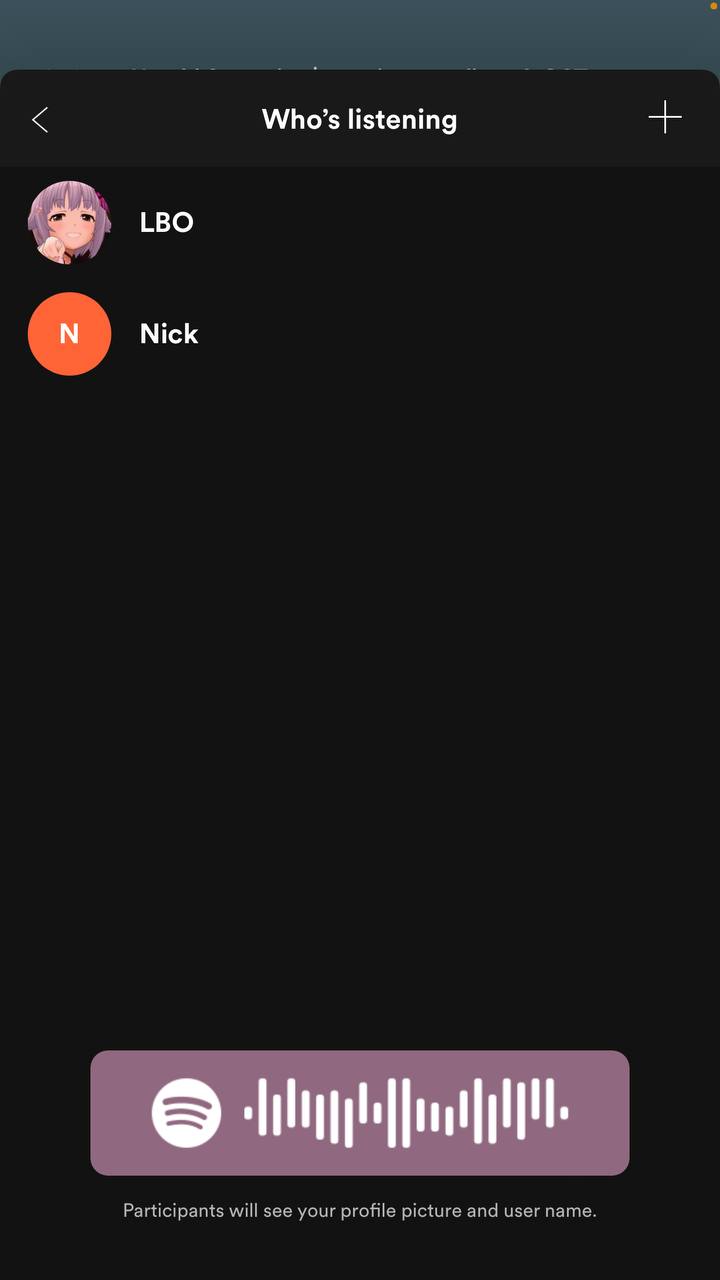
Task: Select the LBO participant name
Action: coord(167,222)
